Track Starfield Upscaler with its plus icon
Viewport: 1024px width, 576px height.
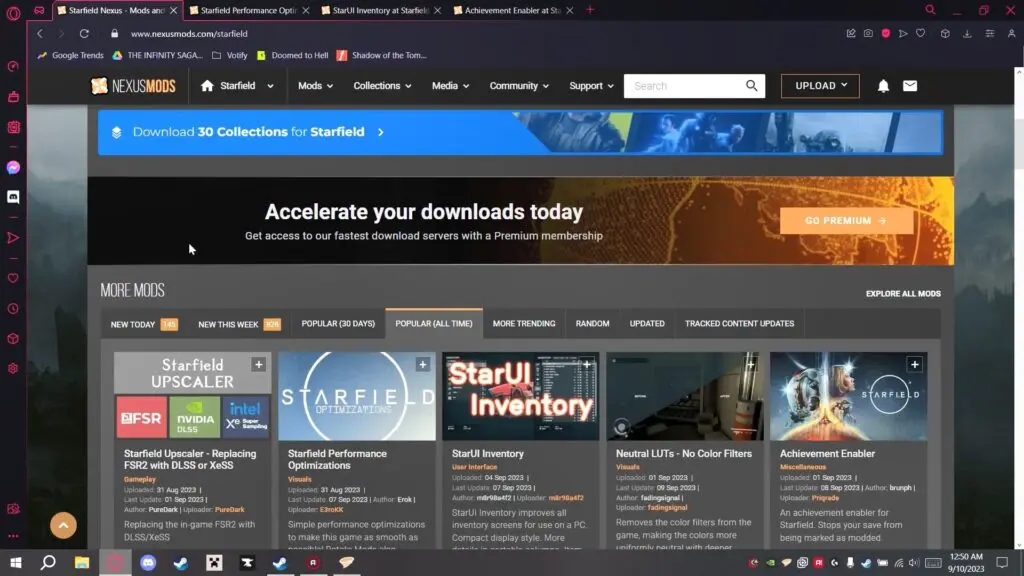[x=258, y=365]
